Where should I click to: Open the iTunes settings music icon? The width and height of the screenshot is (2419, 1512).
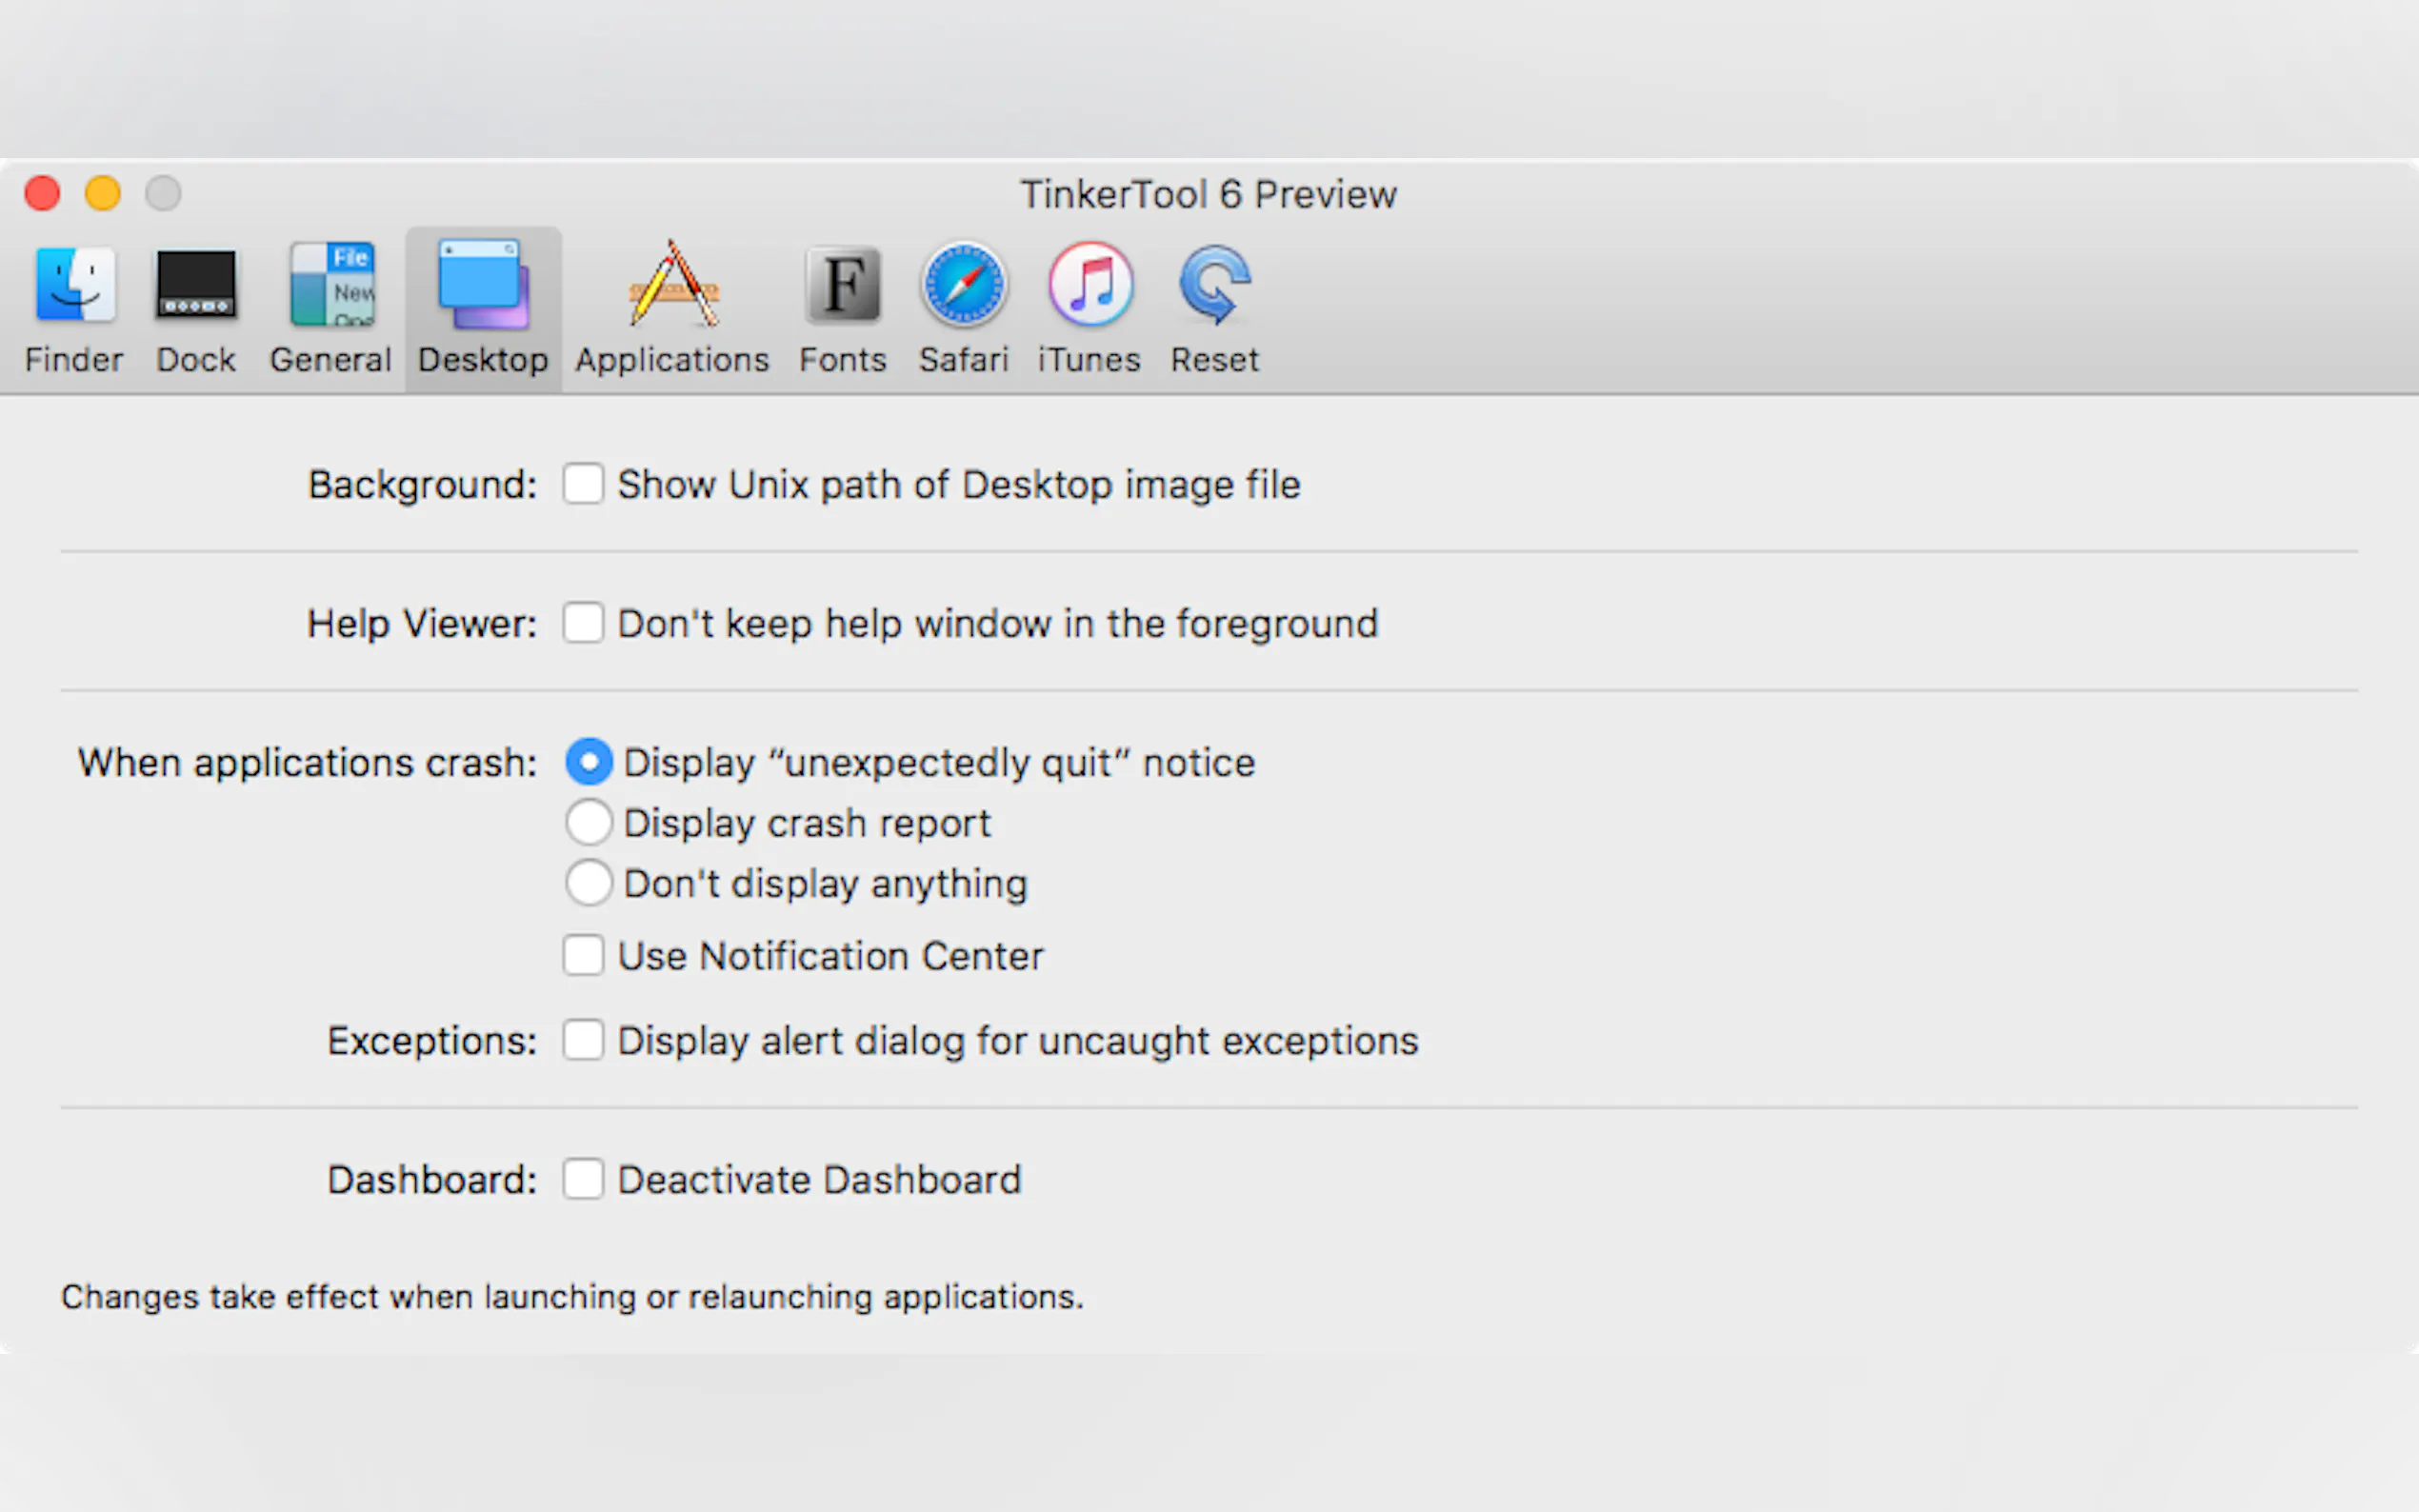click(x=1090, y=287)
